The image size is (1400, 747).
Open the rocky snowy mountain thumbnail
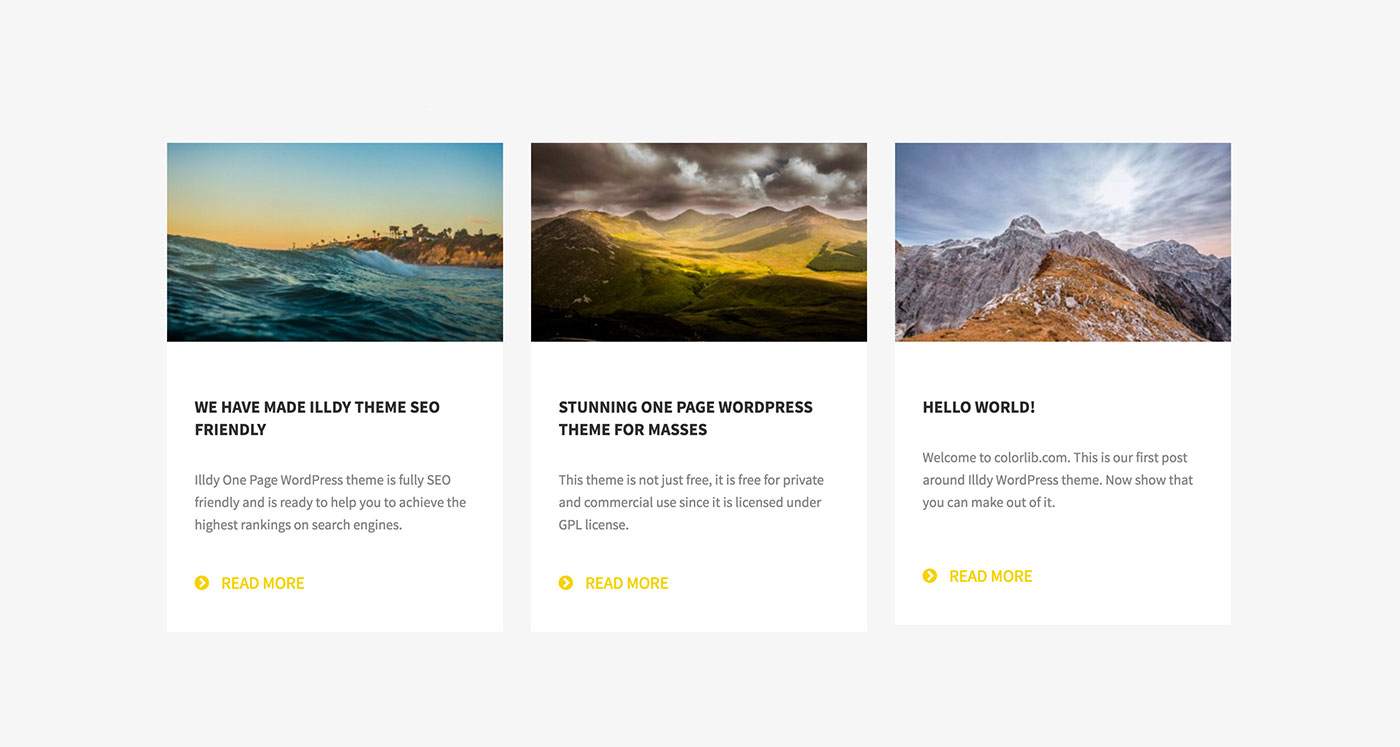tap(1063, 242)
